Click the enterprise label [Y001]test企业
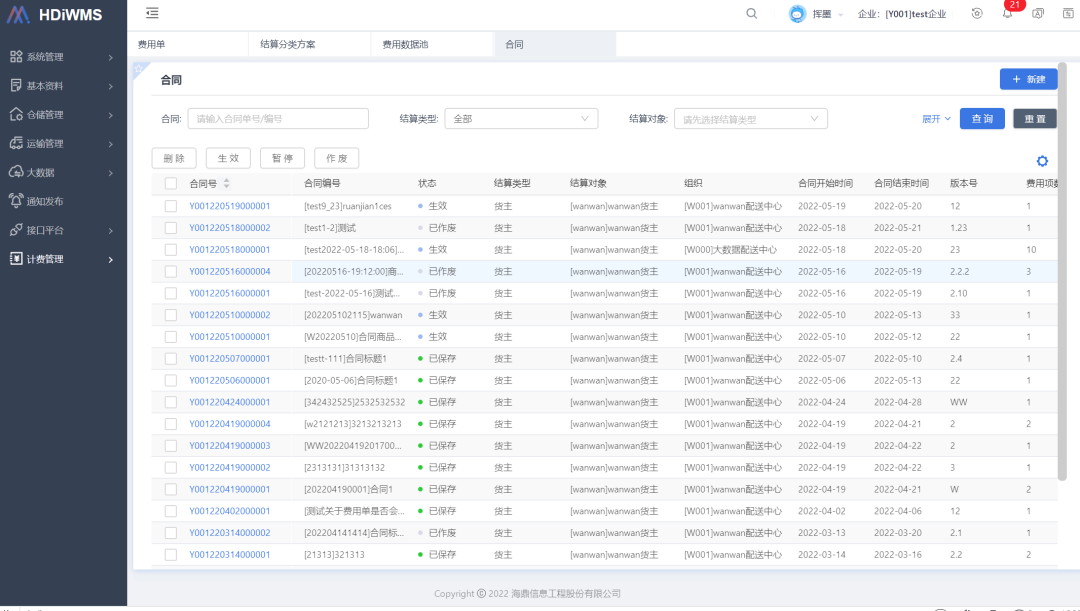 (x=916, y=14)
